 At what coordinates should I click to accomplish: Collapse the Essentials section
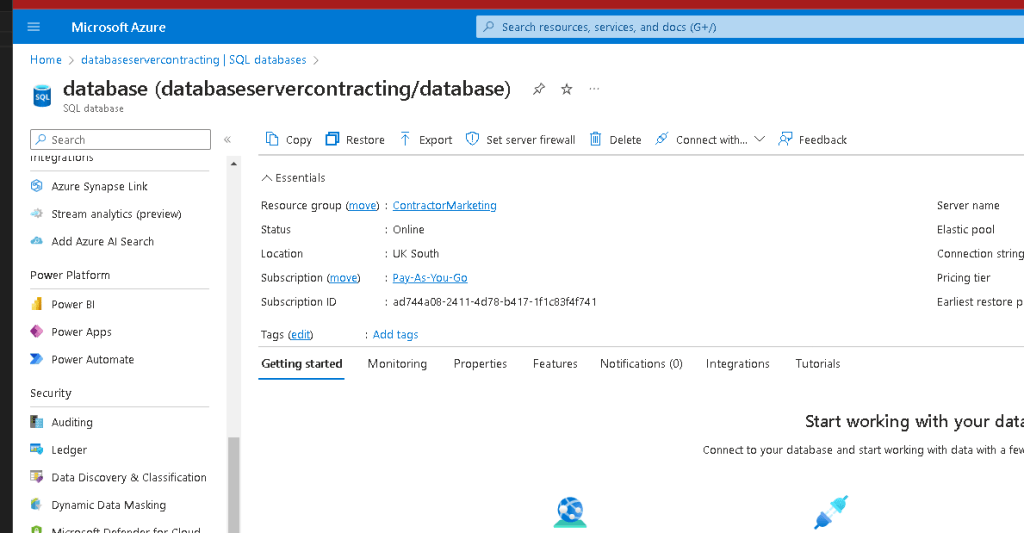coord(293,178)
